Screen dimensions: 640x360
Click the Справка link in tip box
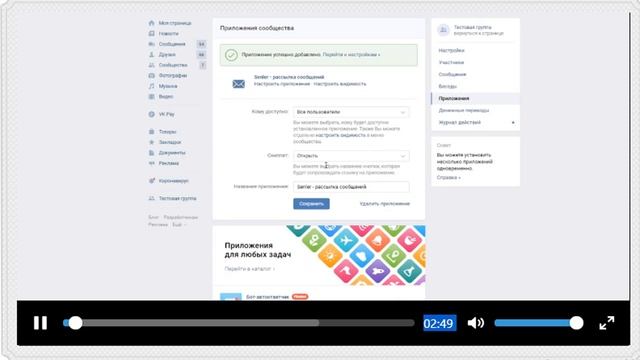click(448, 178)
